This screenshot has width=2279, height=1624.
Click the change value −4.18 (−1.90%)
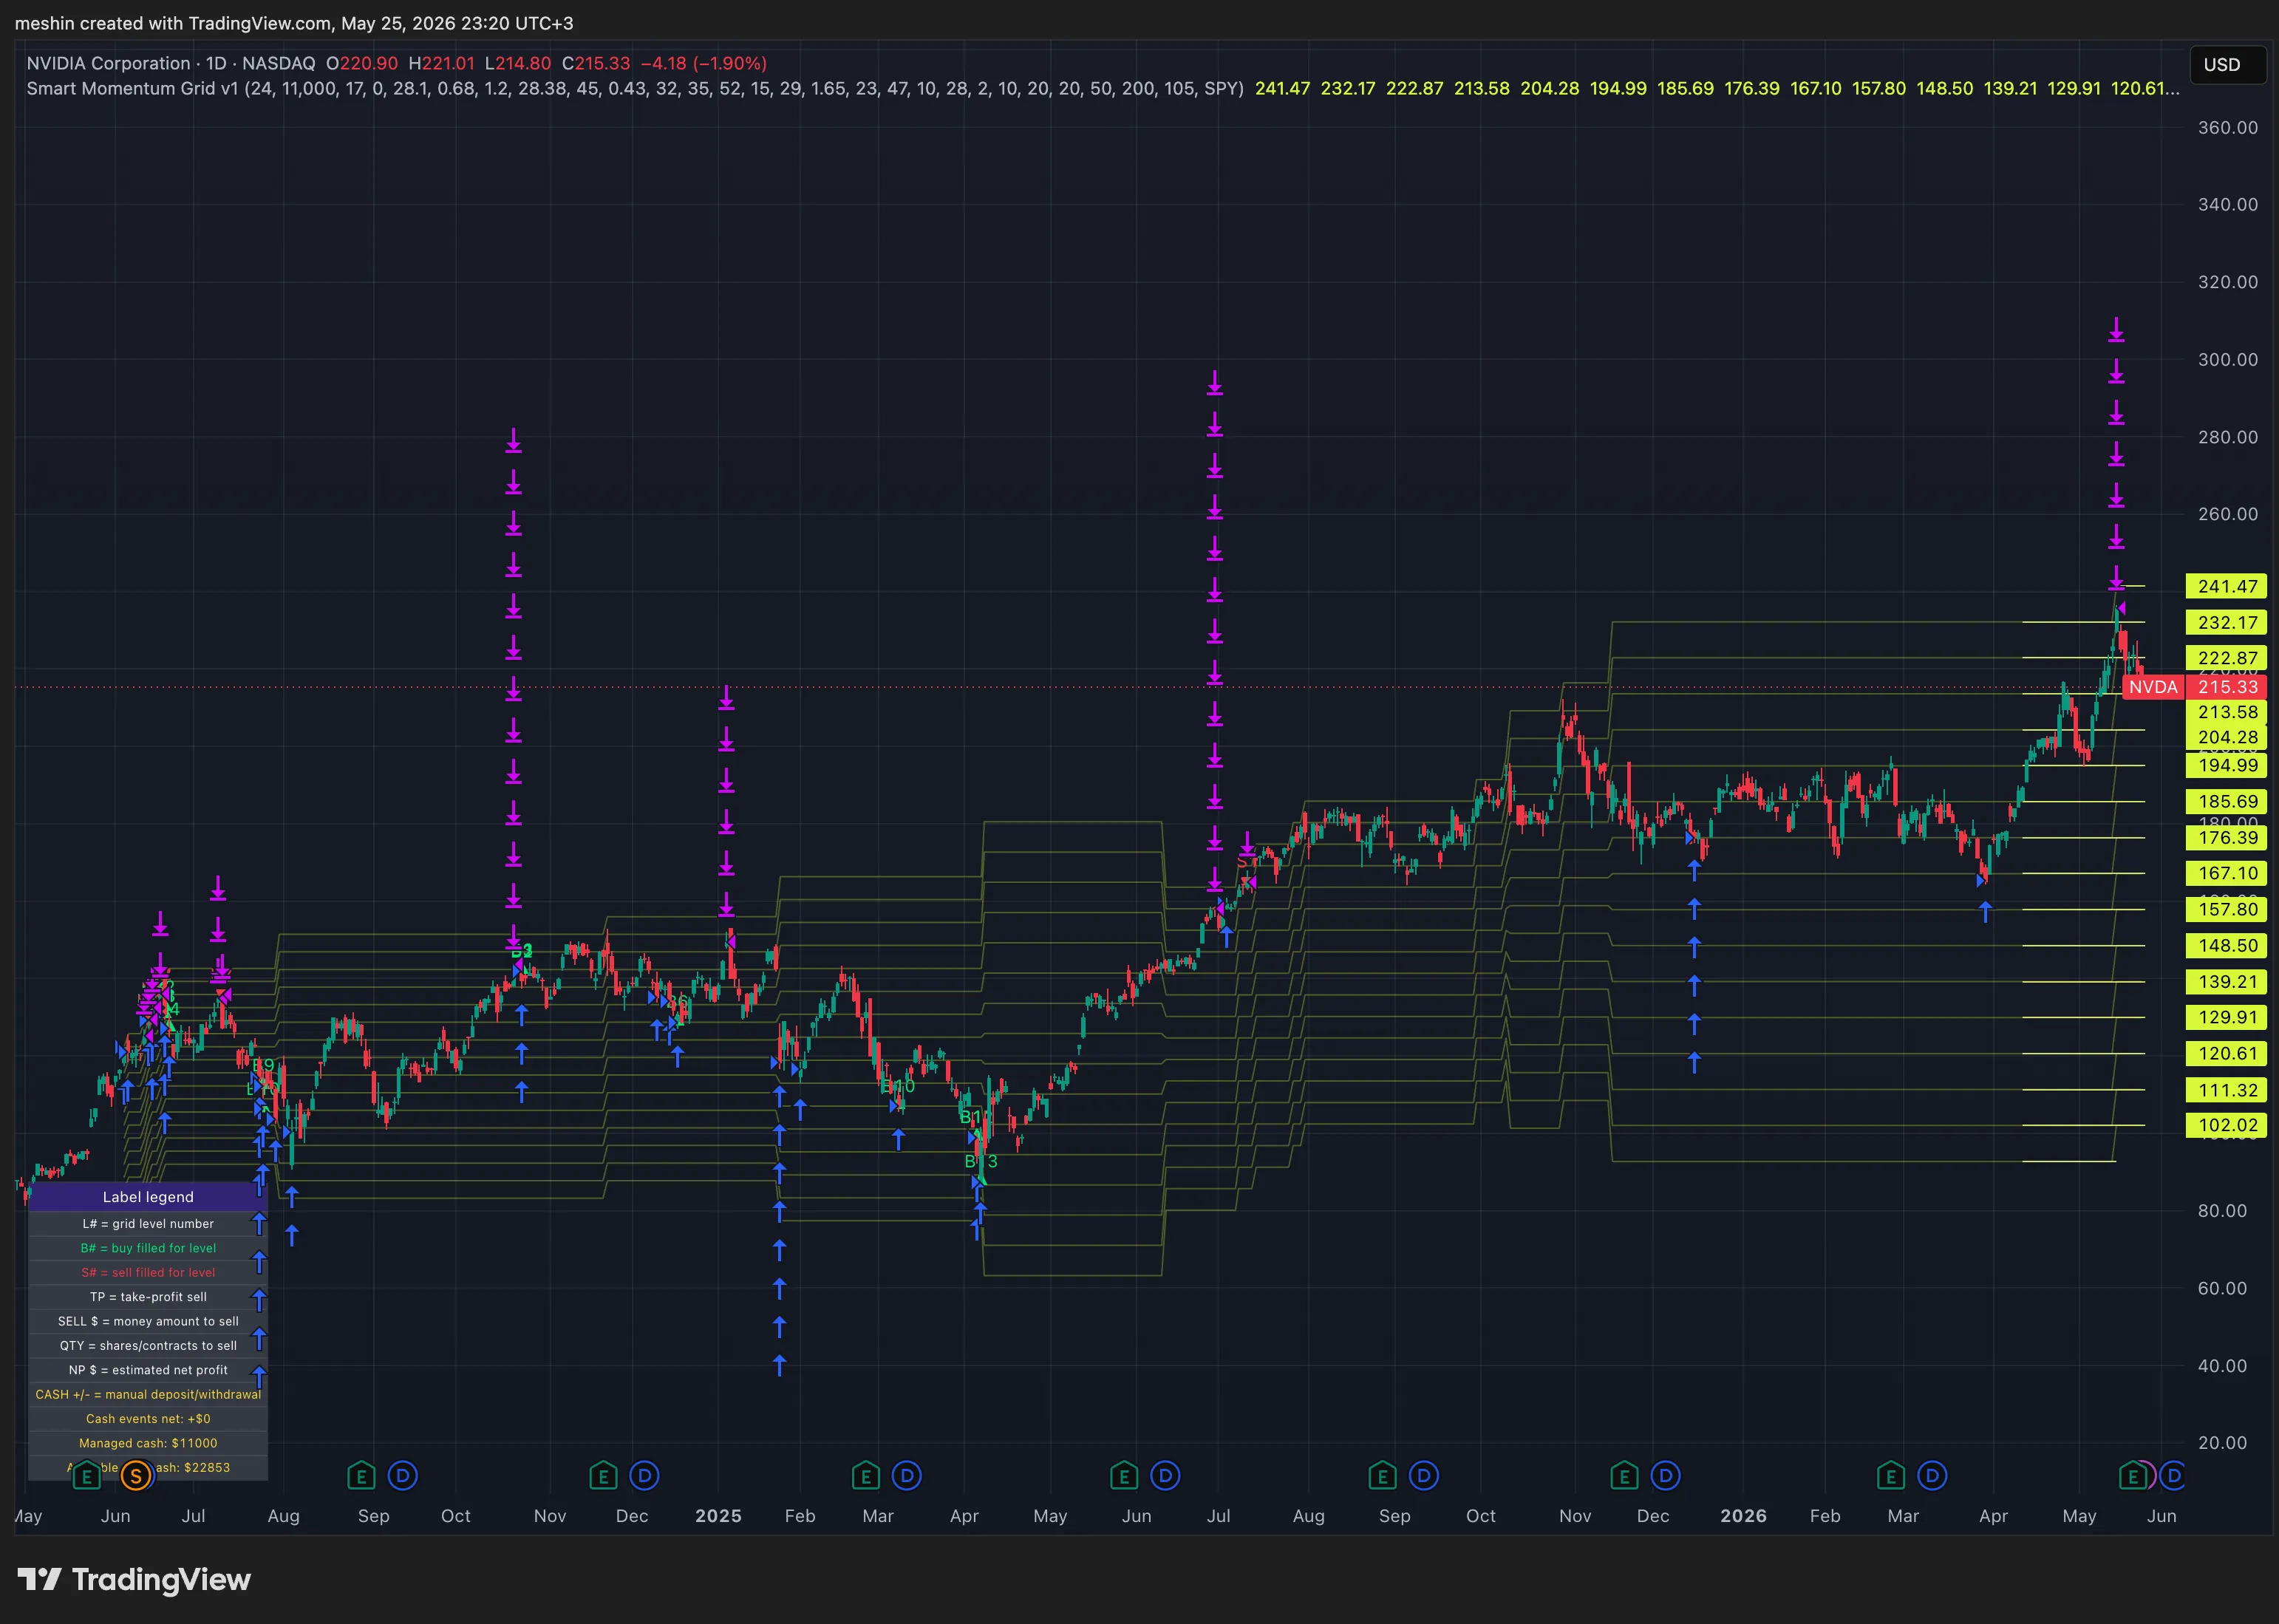(x=704, y=63)
